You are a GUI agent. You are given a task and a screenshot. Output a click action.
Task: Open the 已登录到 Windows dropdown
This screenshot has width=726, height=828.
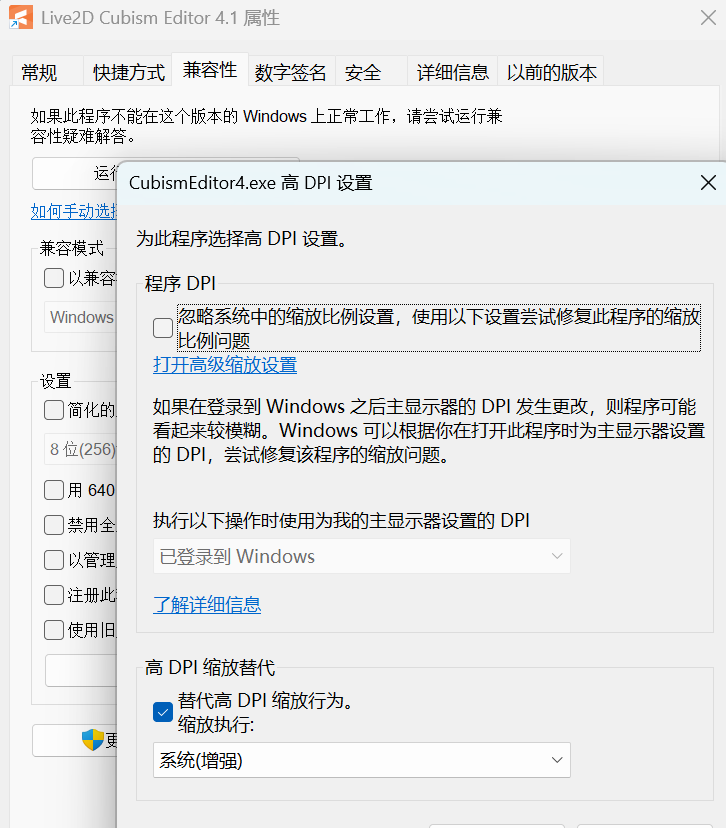(362, 556)
